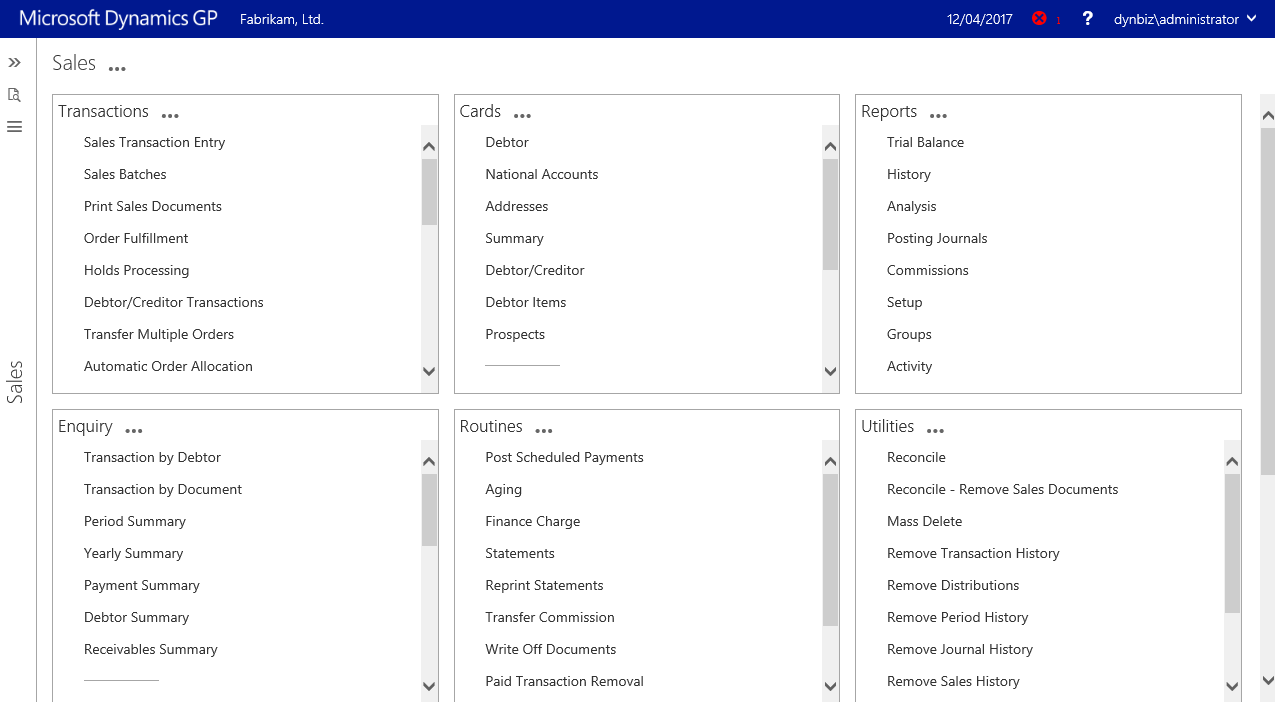Select Transaction by Debtor enquiry

152,457
